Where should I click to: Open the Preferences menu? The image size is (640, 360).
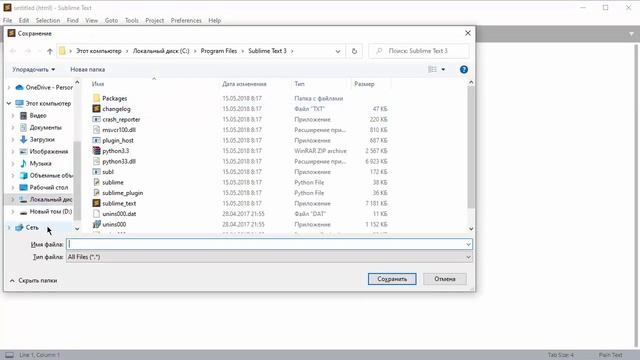coord(186,20)
